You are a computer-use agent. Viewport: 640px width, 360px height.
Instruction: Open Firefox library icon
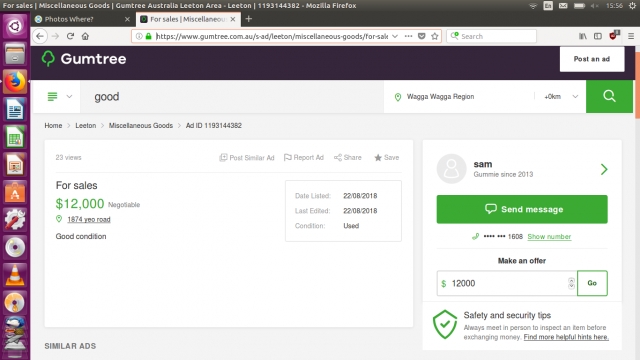click(583, 36)
